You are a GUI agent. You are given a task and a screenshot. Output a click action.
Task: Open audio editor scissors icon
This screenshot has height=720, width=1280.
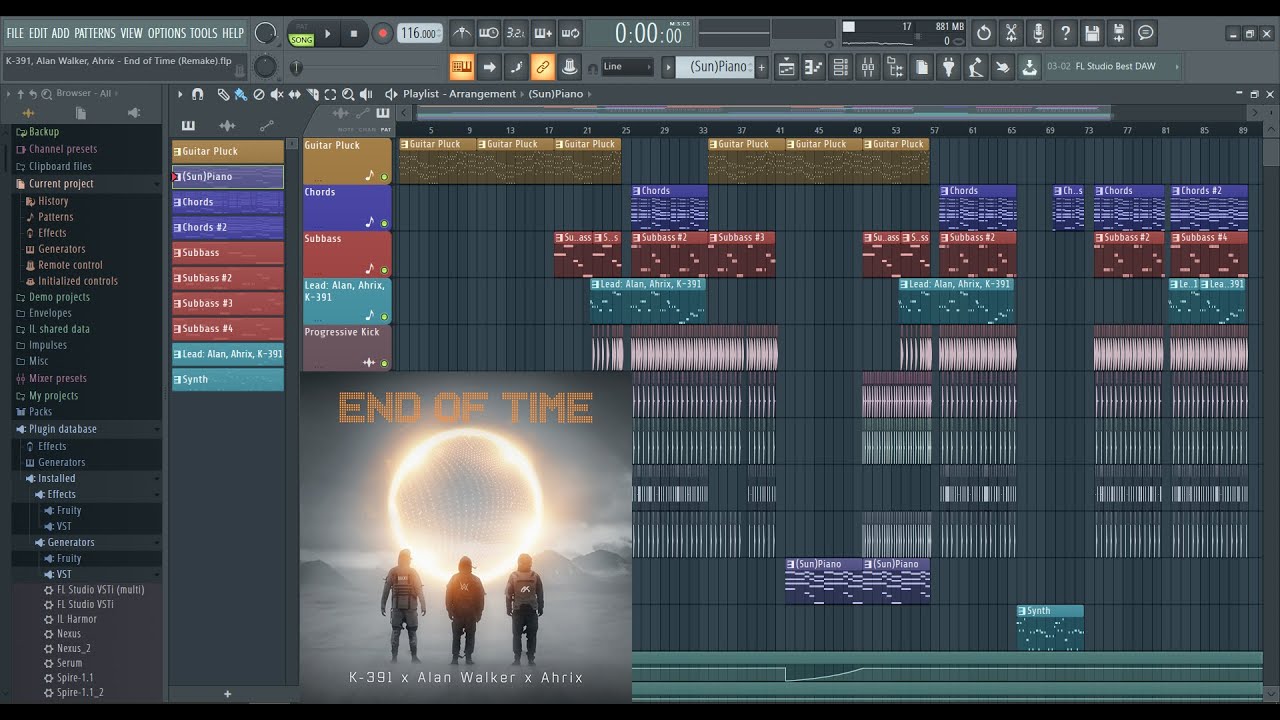pos(1011,33)
